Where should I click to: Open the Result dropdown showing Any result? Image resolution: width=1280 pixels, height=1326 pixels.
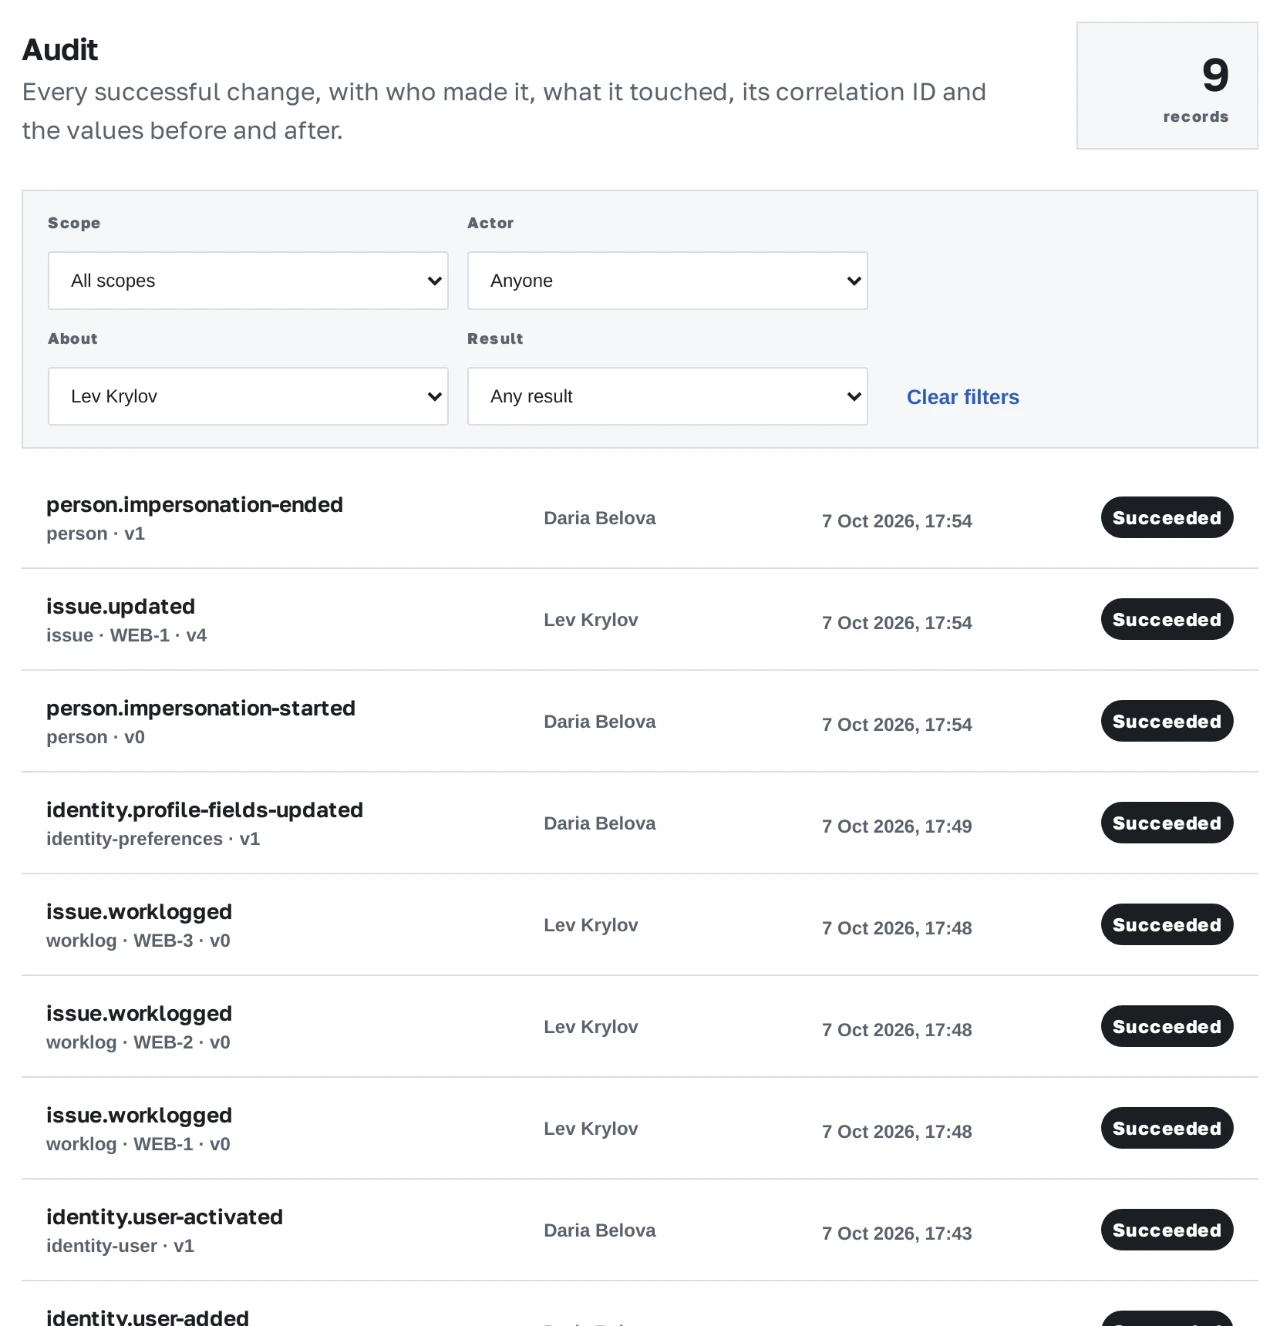pos(667,397)
